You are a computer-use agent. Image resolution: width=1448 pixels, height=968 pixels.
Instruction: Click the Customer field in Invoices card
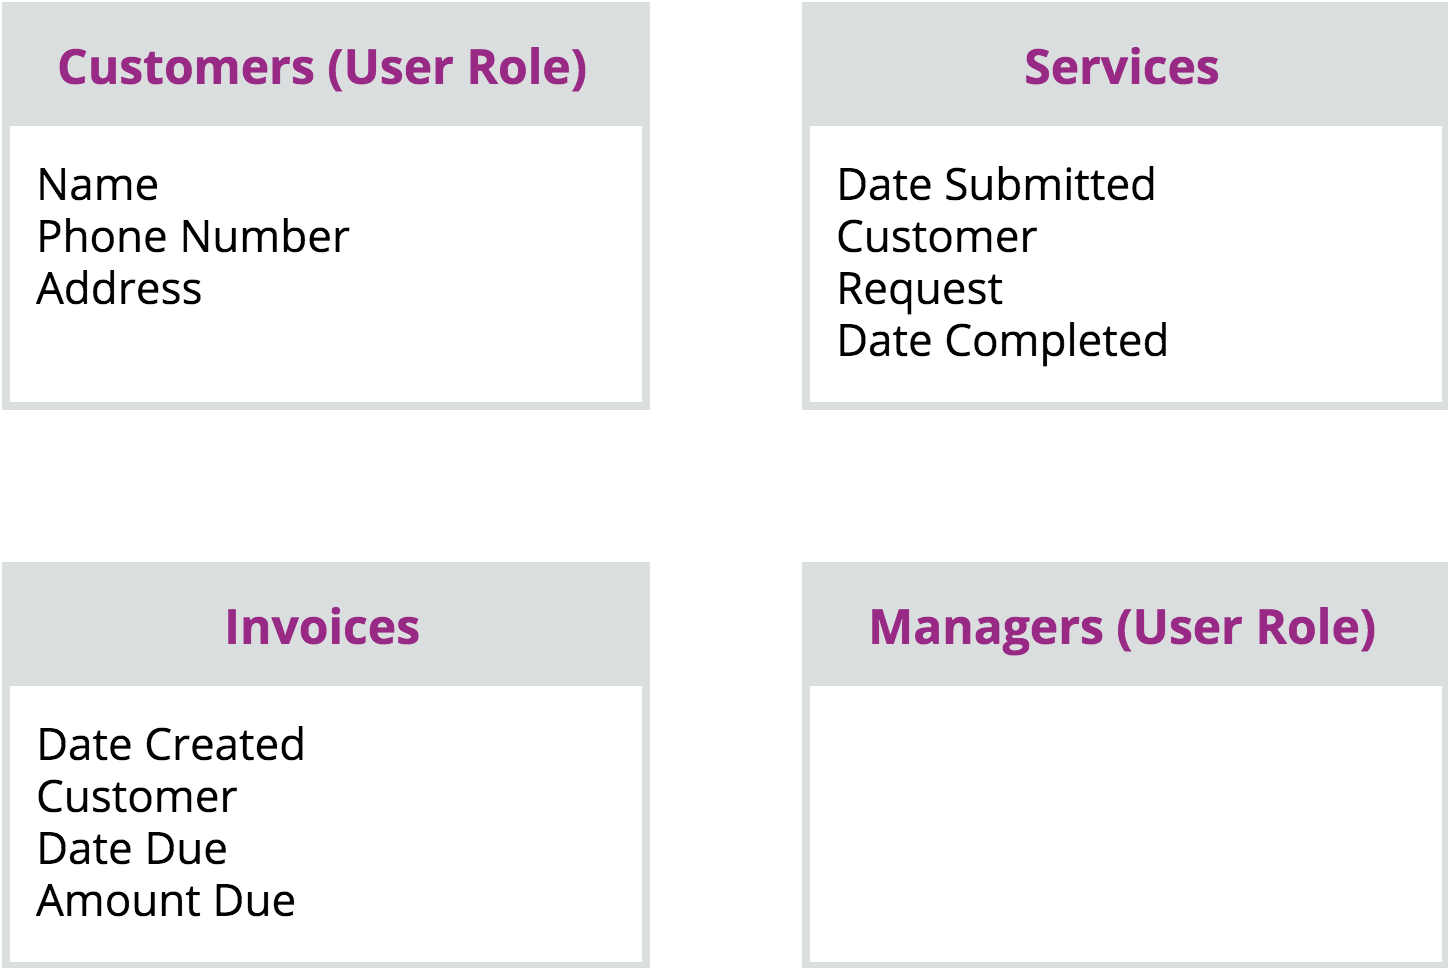pyautogui.click(x=137, y=797)
